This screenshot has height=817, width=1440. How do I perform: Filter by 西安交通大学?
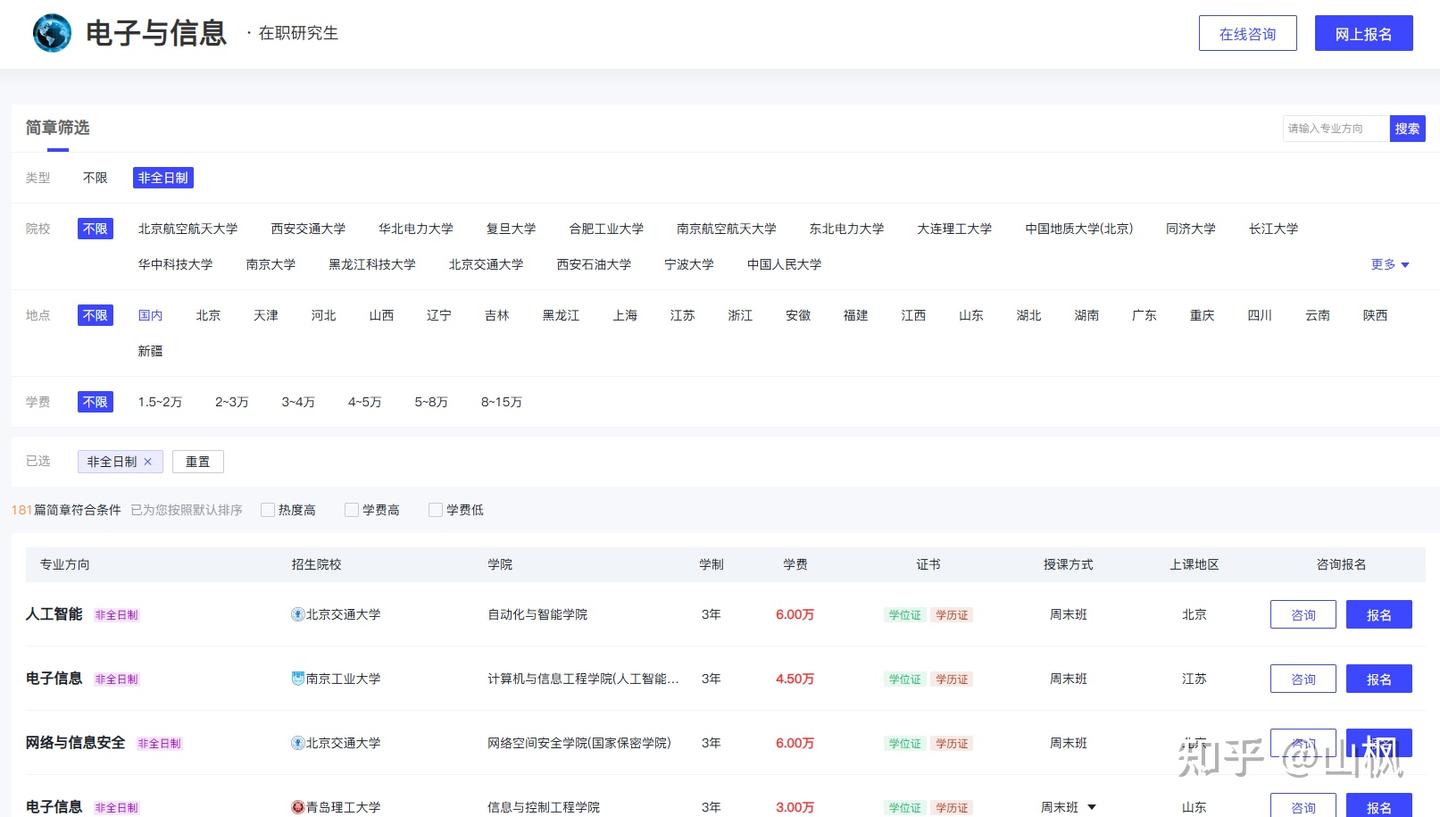[x=308, y=229]
